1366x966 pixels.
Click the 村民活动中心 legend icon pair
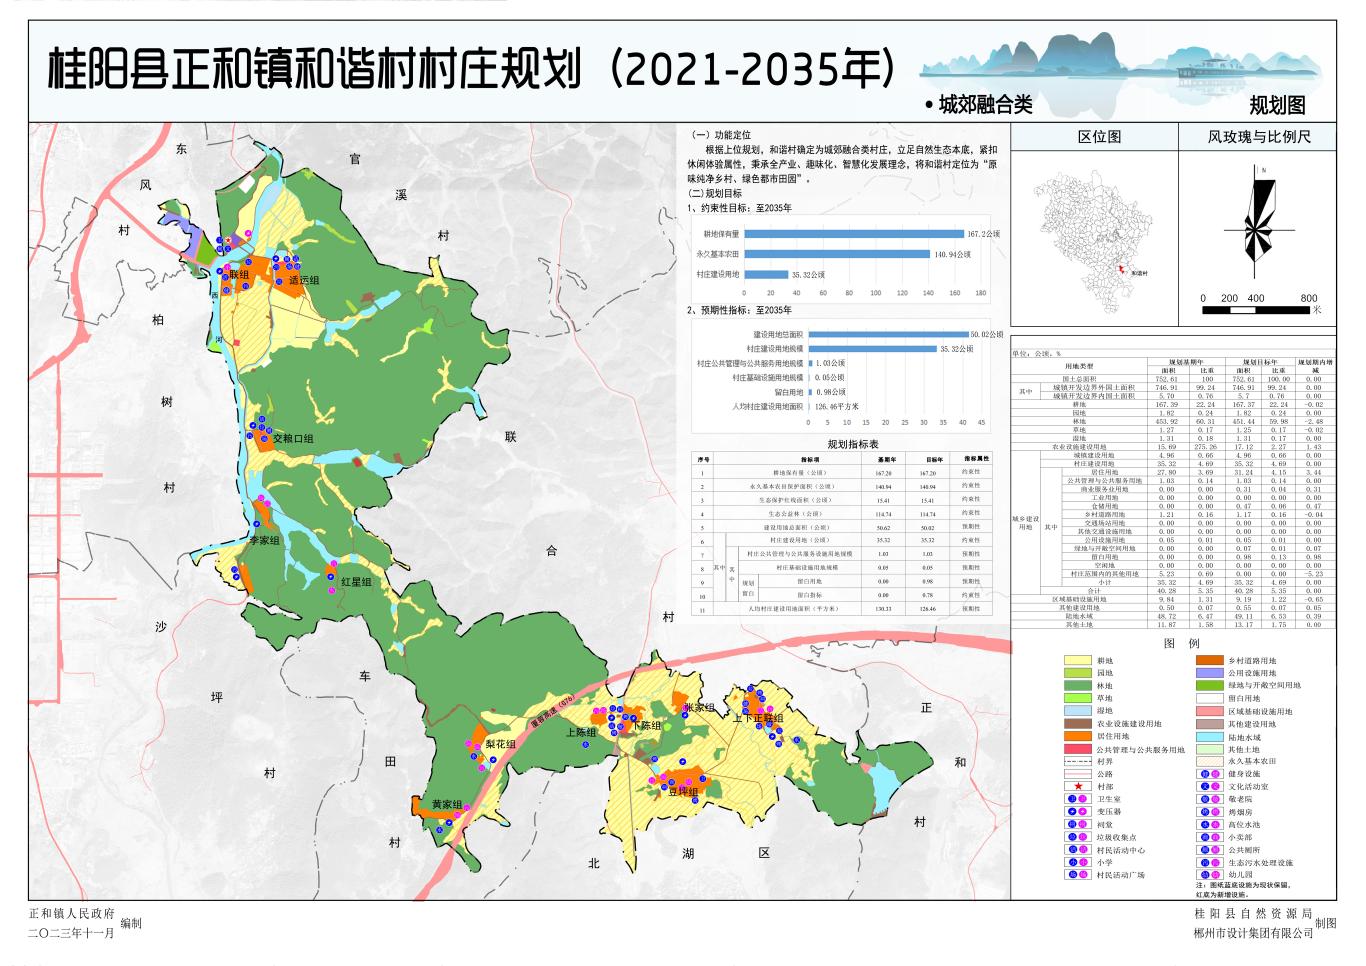tap(1077, 850)
